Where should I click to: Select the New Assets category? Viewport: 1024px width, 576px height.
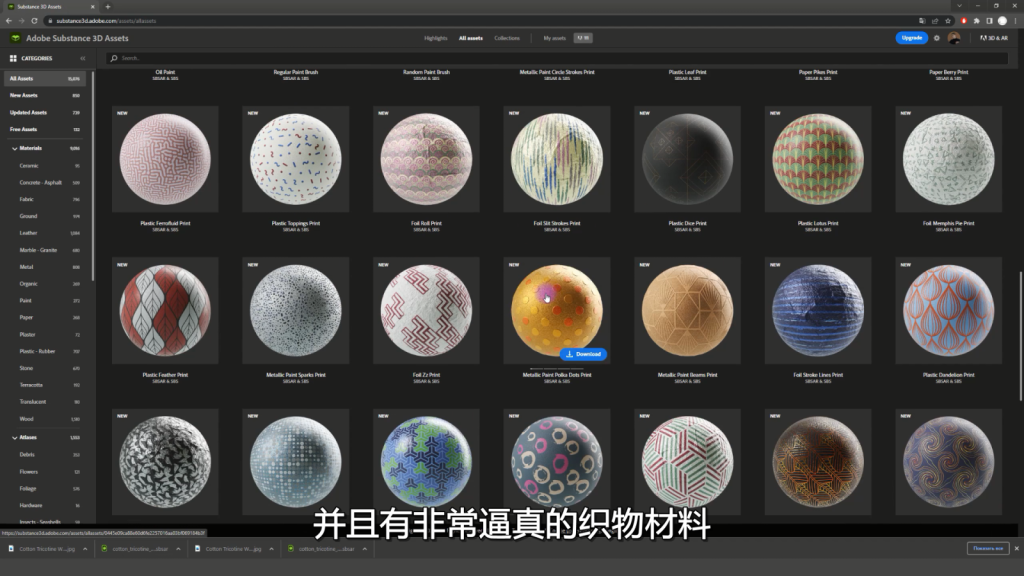tap(45, 95)
